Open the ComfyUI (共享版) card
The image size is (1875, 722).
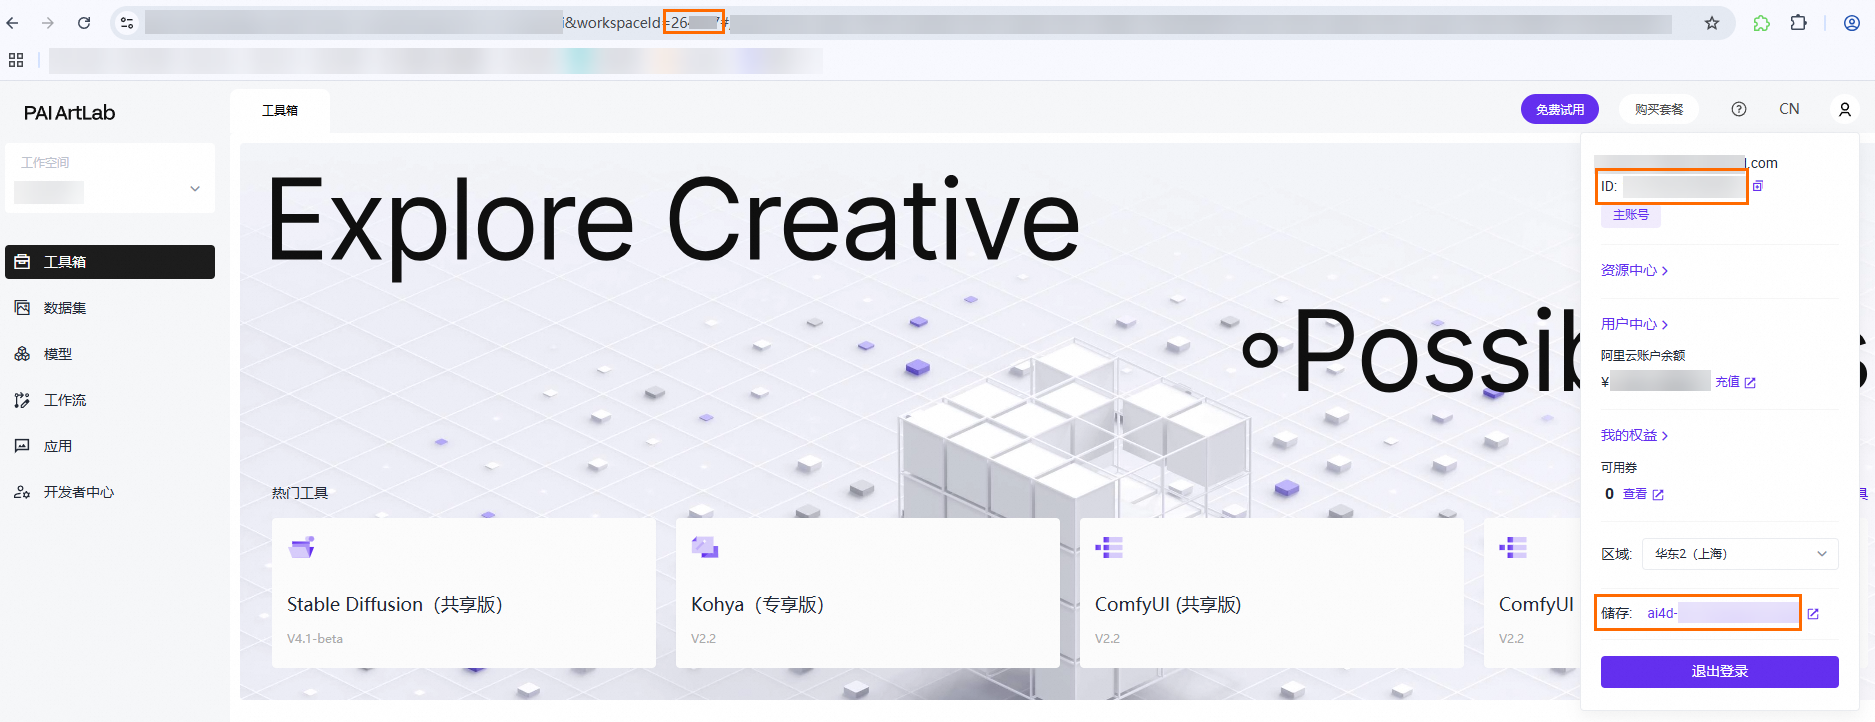(x=1272, y=592)
